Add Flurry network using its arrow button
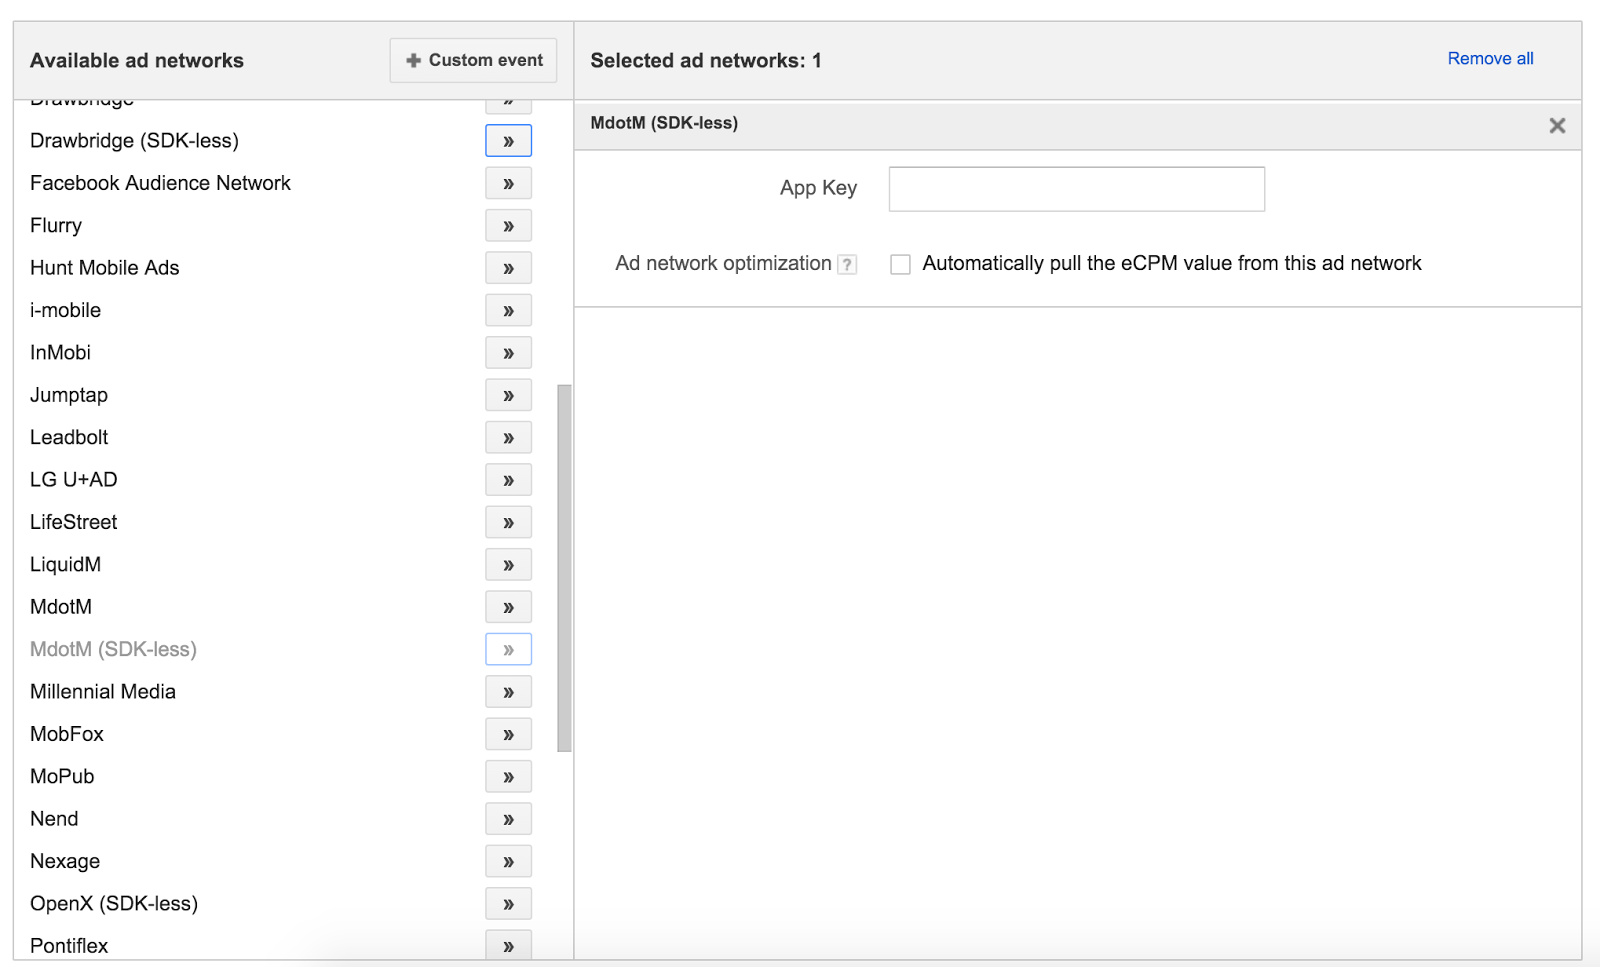This screenshot has height=967, width=1600. [508, 226]
